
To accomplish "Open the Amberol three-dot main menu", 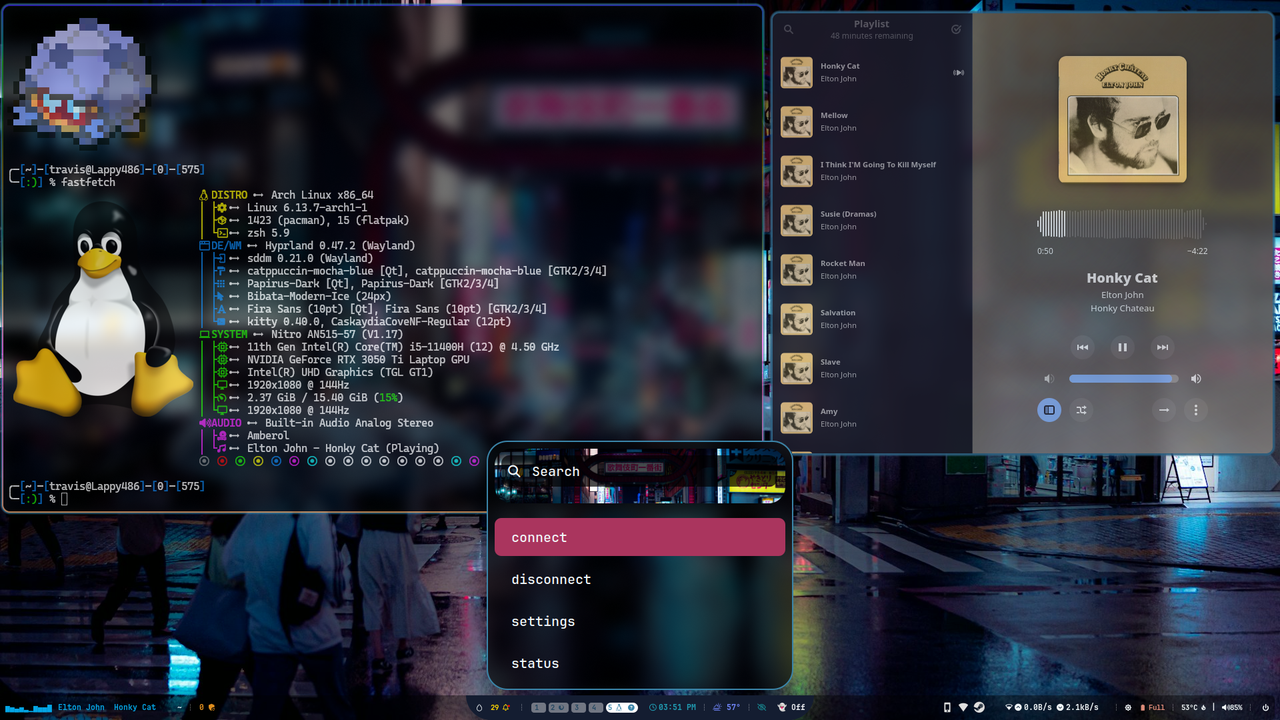I will pyautogui.click(x=1195, y=410).
